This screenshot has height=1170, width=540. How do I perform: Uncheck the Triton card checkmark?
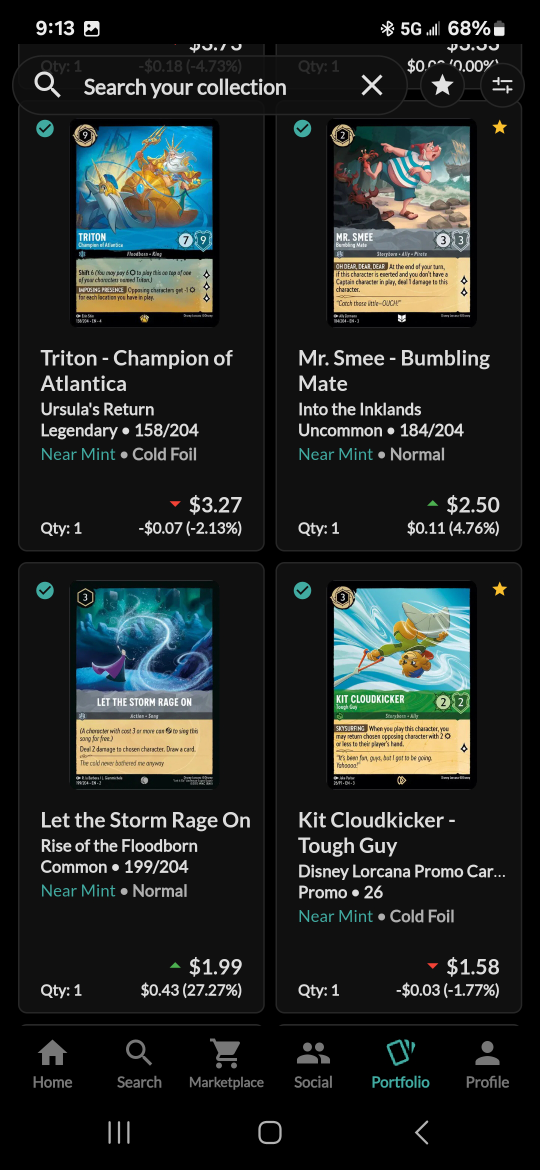[45, 128]
